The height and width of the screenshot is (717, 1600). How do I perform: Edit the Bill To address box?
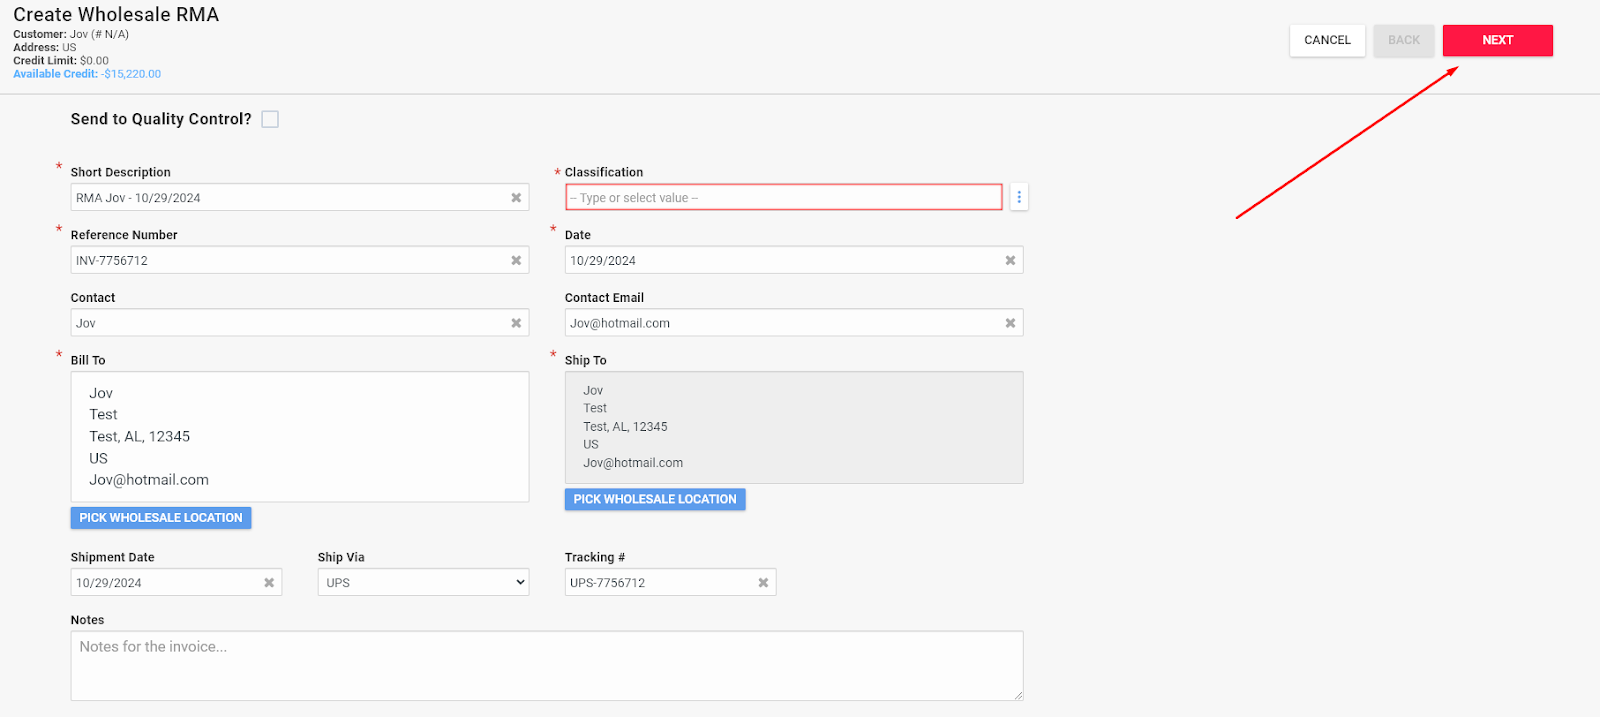point(299,436)
